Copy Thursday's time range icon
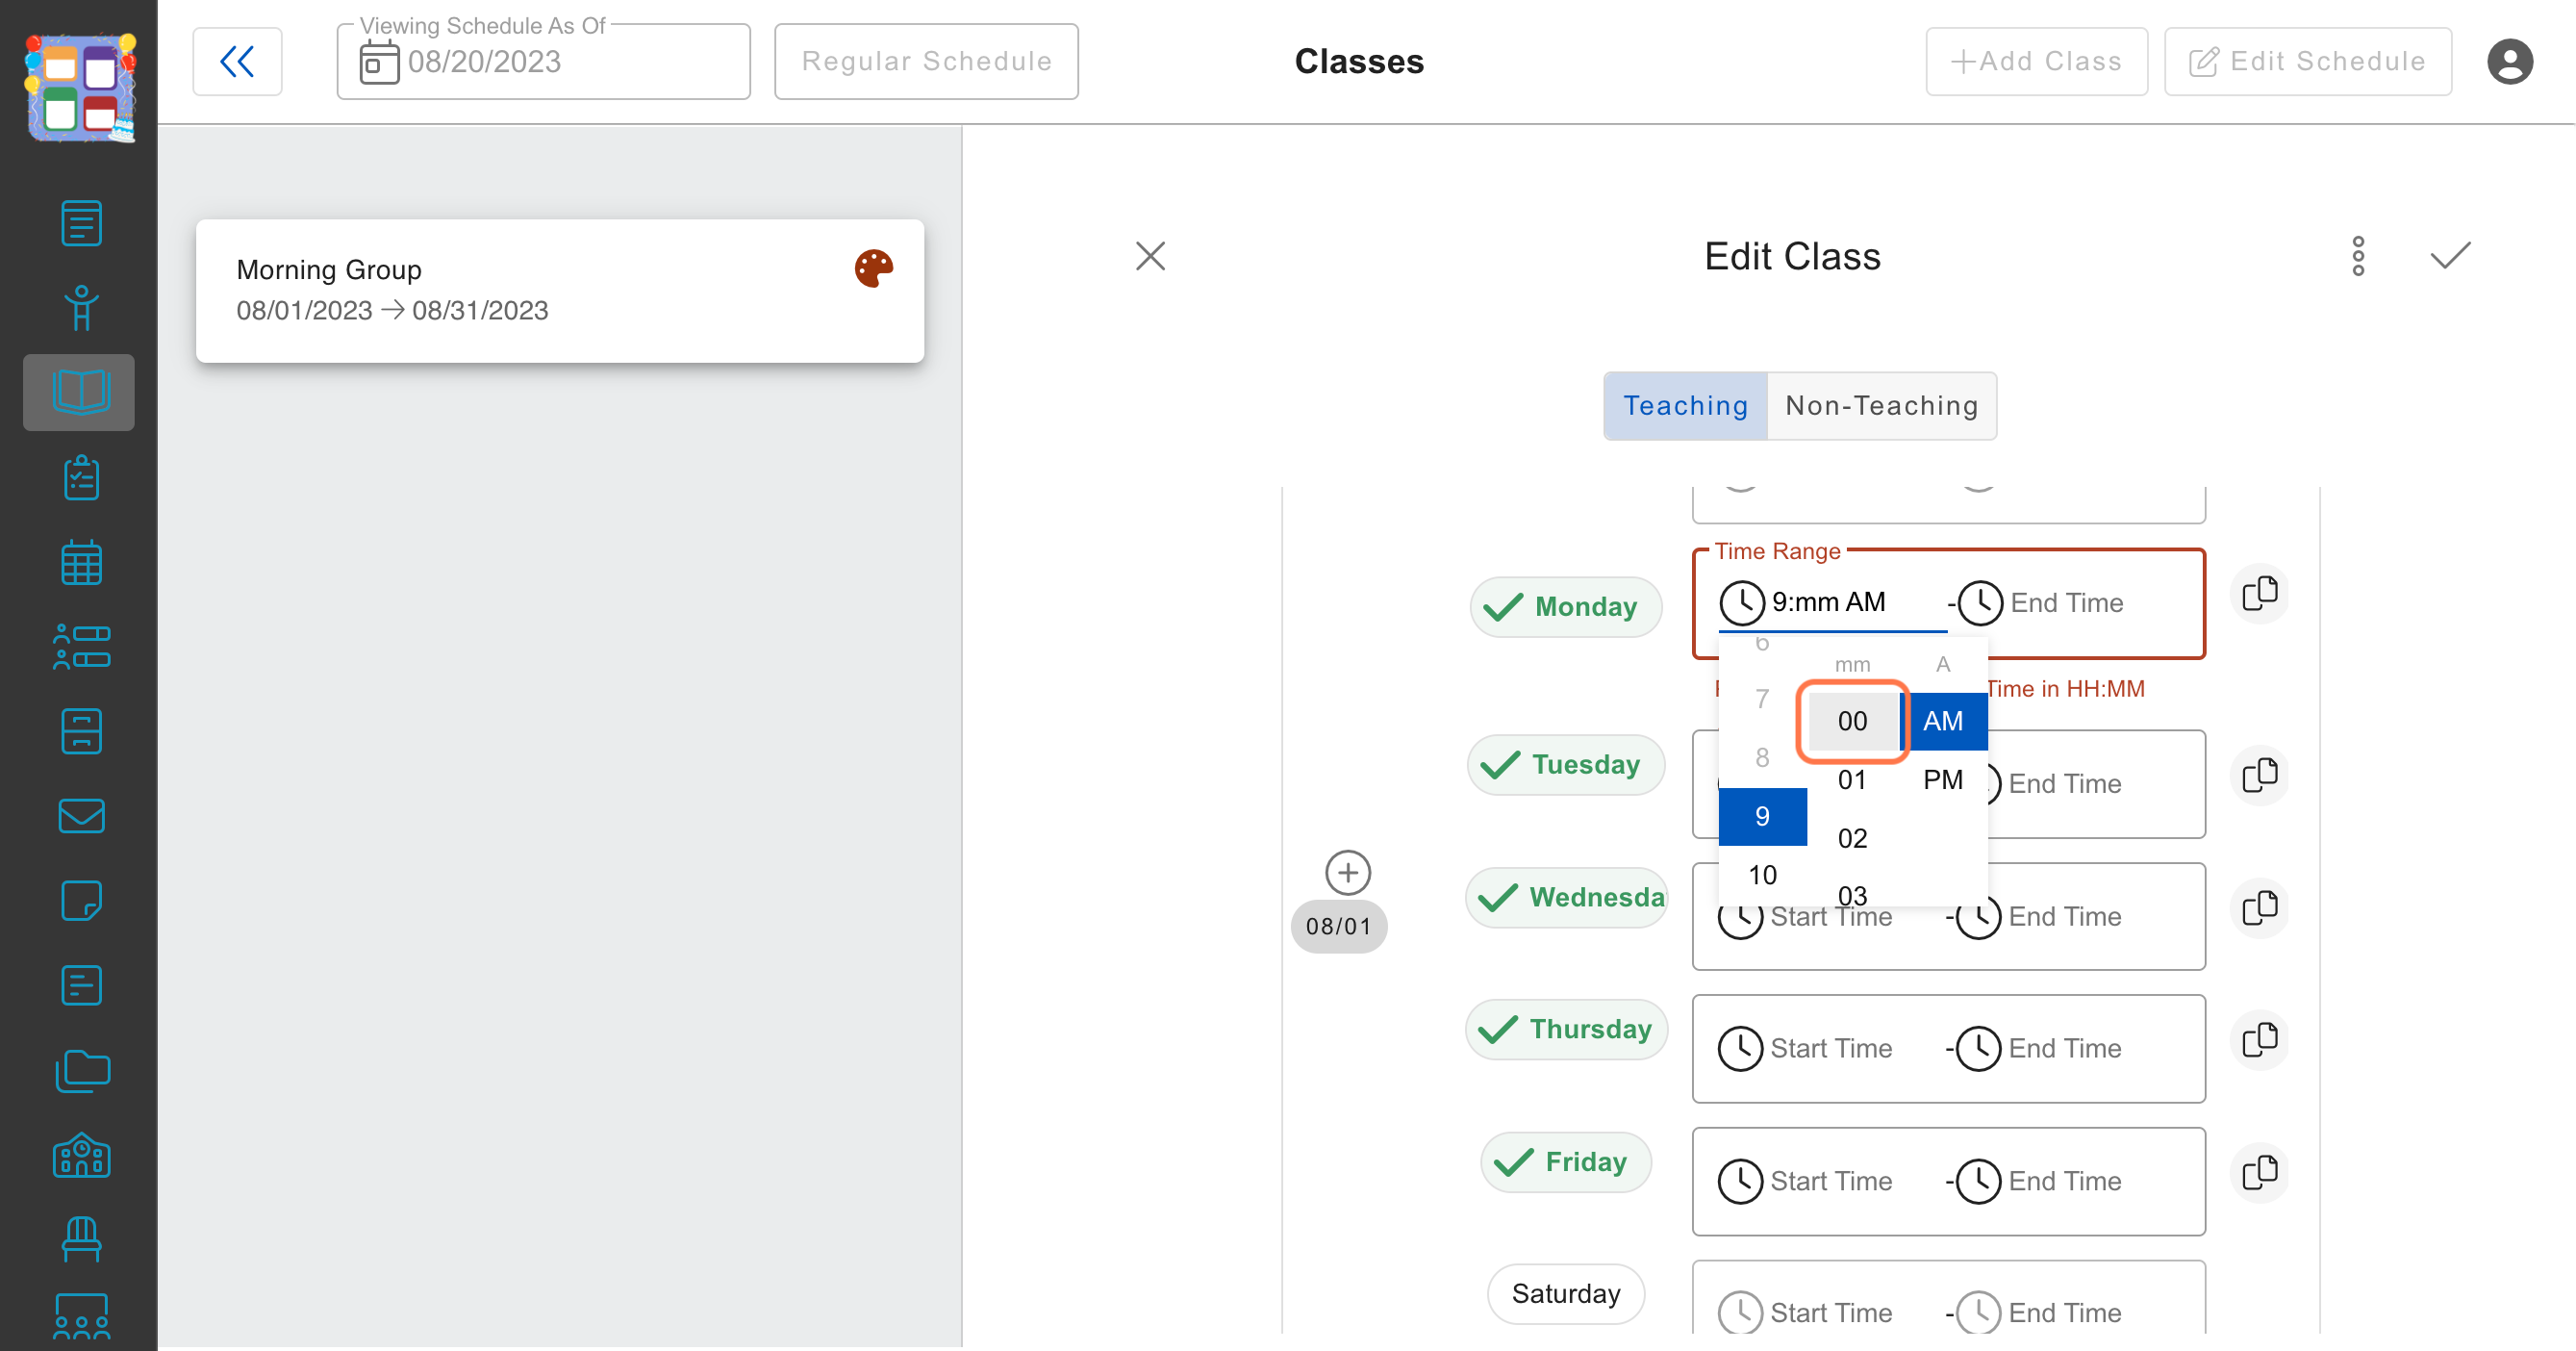Screen dimensions: 2576x1351 tap(2259, 1040)
